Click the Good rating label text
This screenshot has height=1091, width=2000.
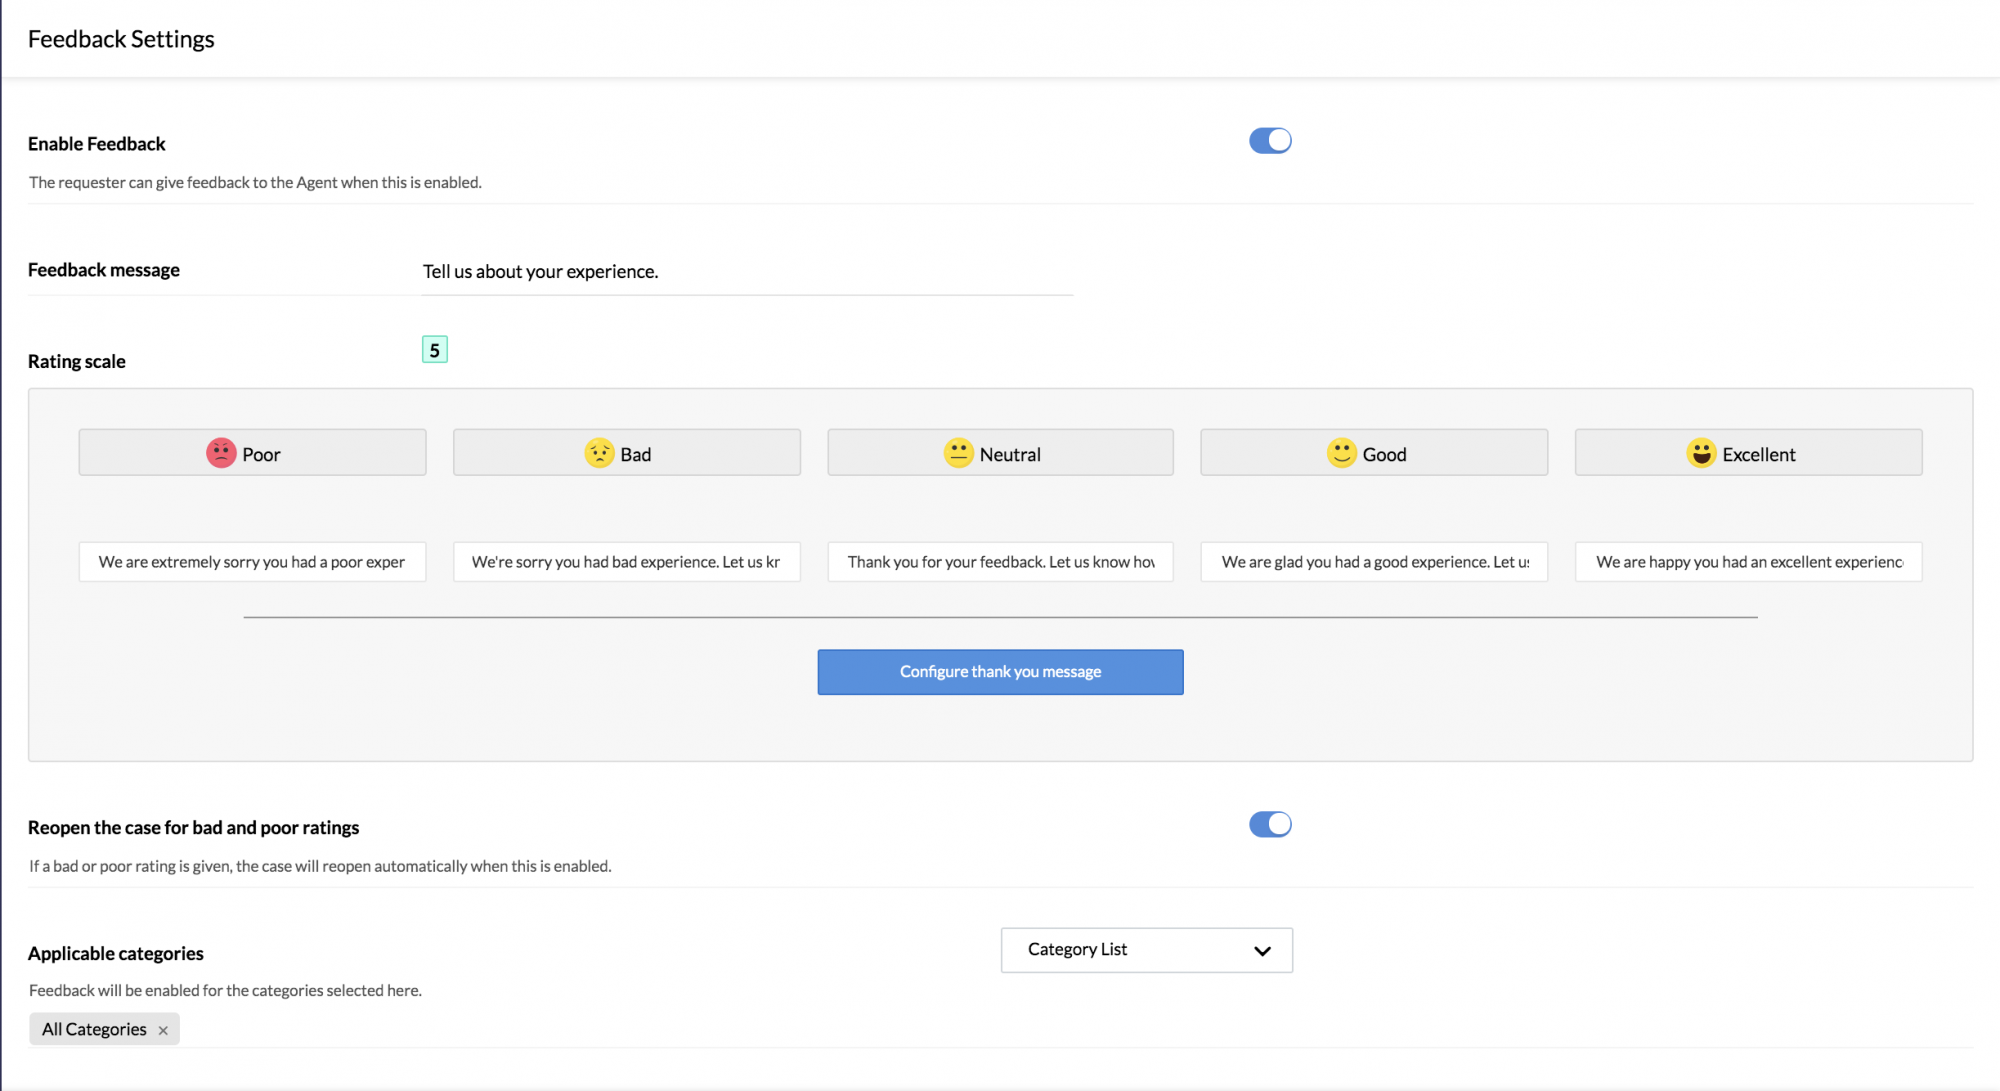coord(1384,455)
